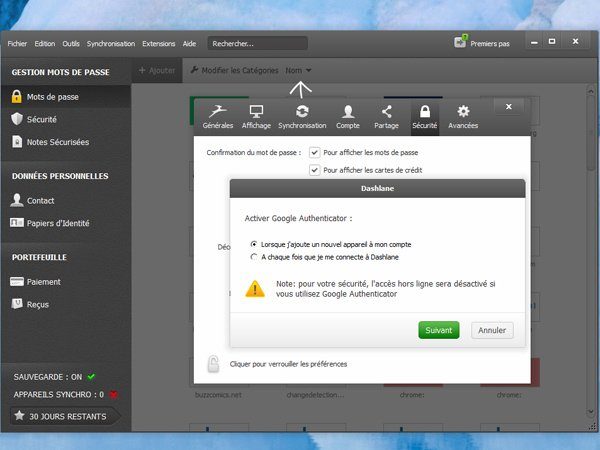The width and height of the screenshot is (600, 450).
Task: Open the Edition menu
Action: click(45, 44)
